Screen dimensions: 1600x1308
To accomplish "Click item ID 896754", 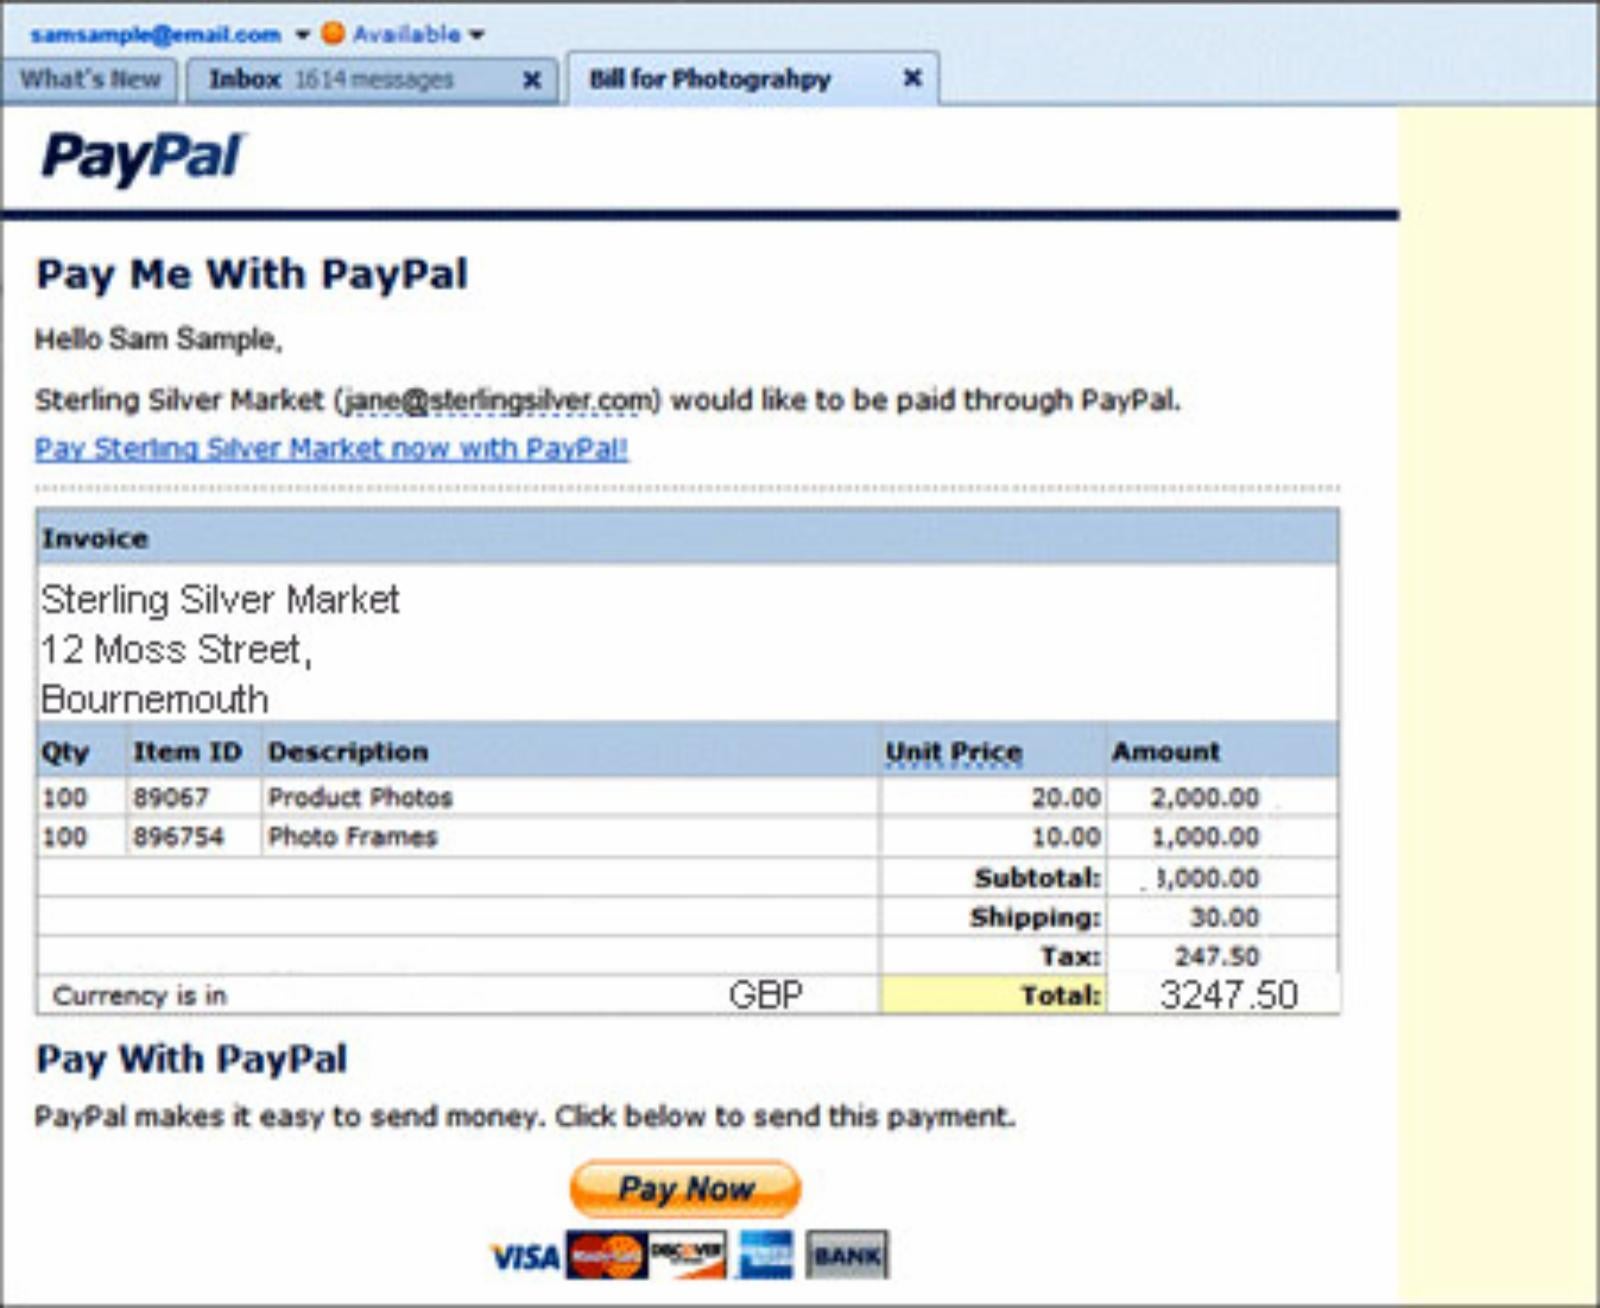I will point(178,836).
